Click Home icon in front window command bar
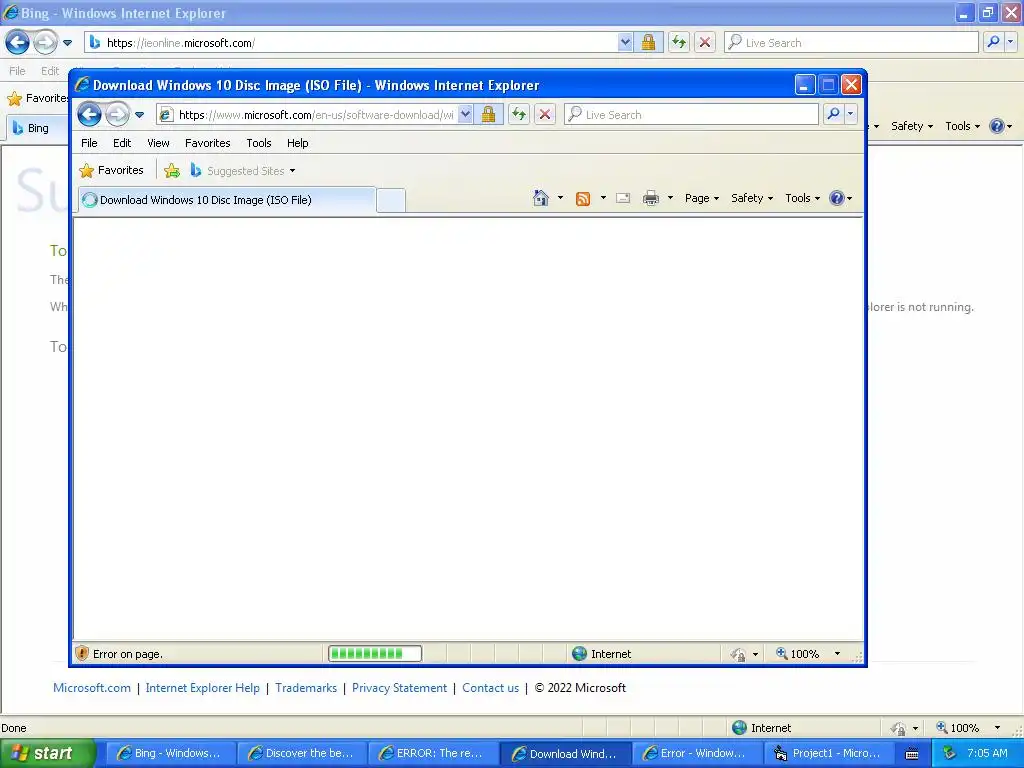Image resolution: width=1024 pixels, height=768 pixels. tap(541, 198)
